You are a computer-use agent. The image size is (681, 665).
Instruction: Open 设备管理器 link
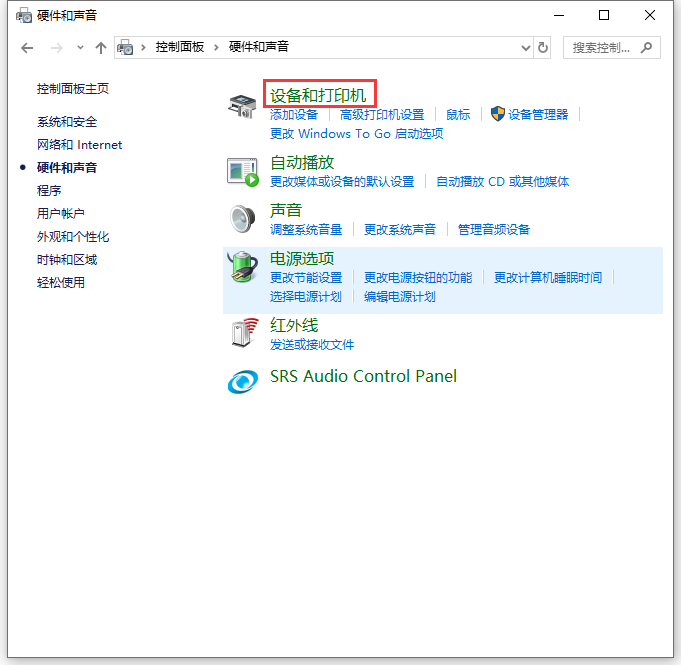[538, 115]
